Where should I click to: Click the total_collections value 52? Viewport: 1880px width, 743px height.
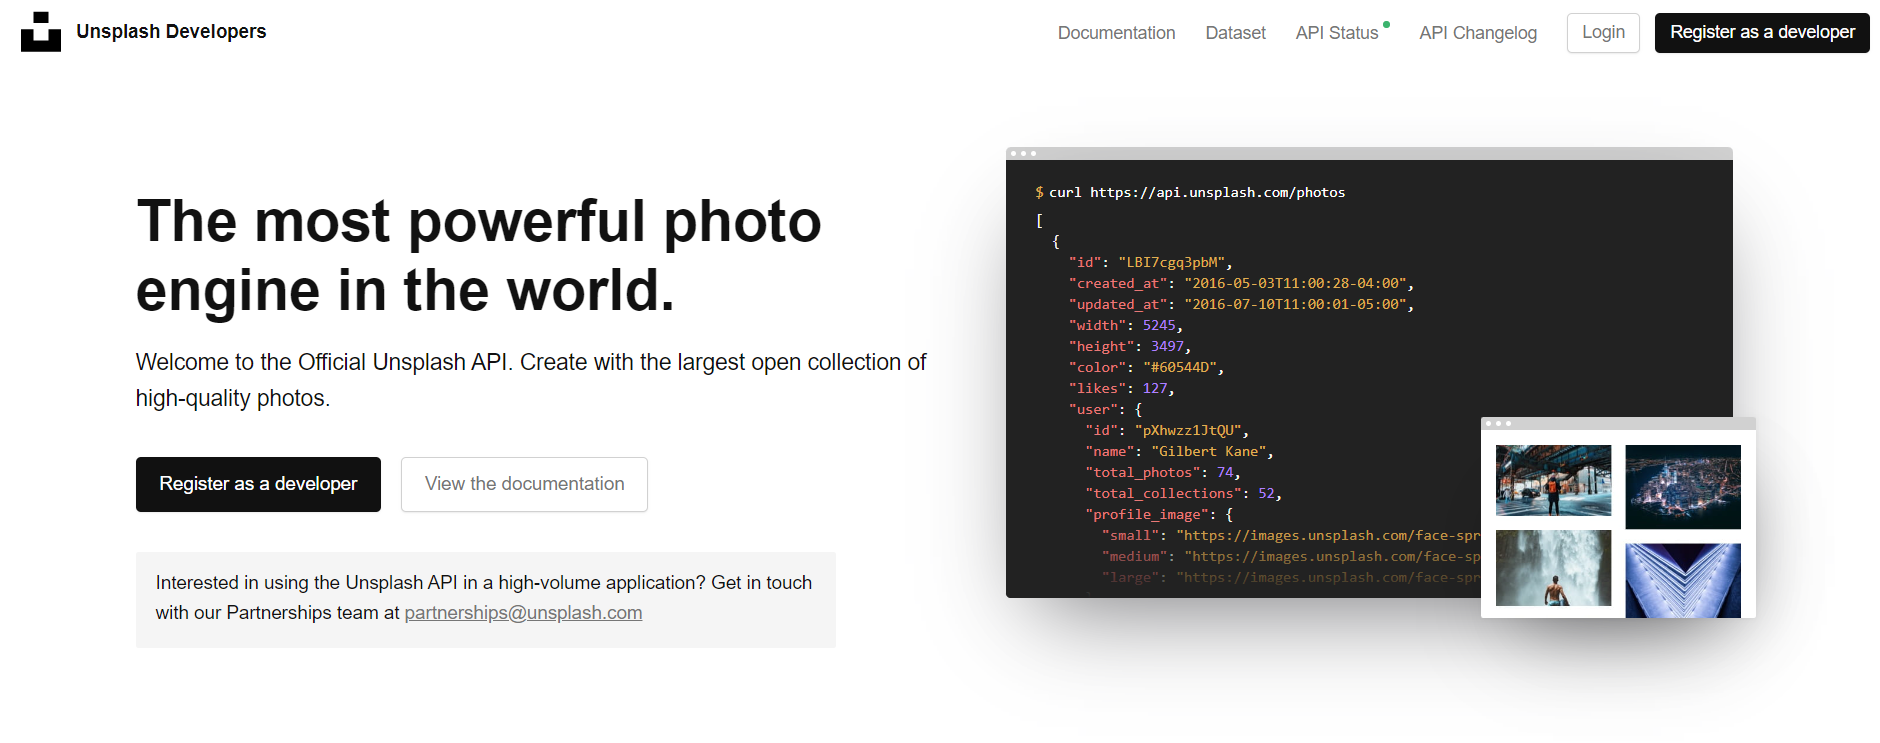tap(1266, 494)
